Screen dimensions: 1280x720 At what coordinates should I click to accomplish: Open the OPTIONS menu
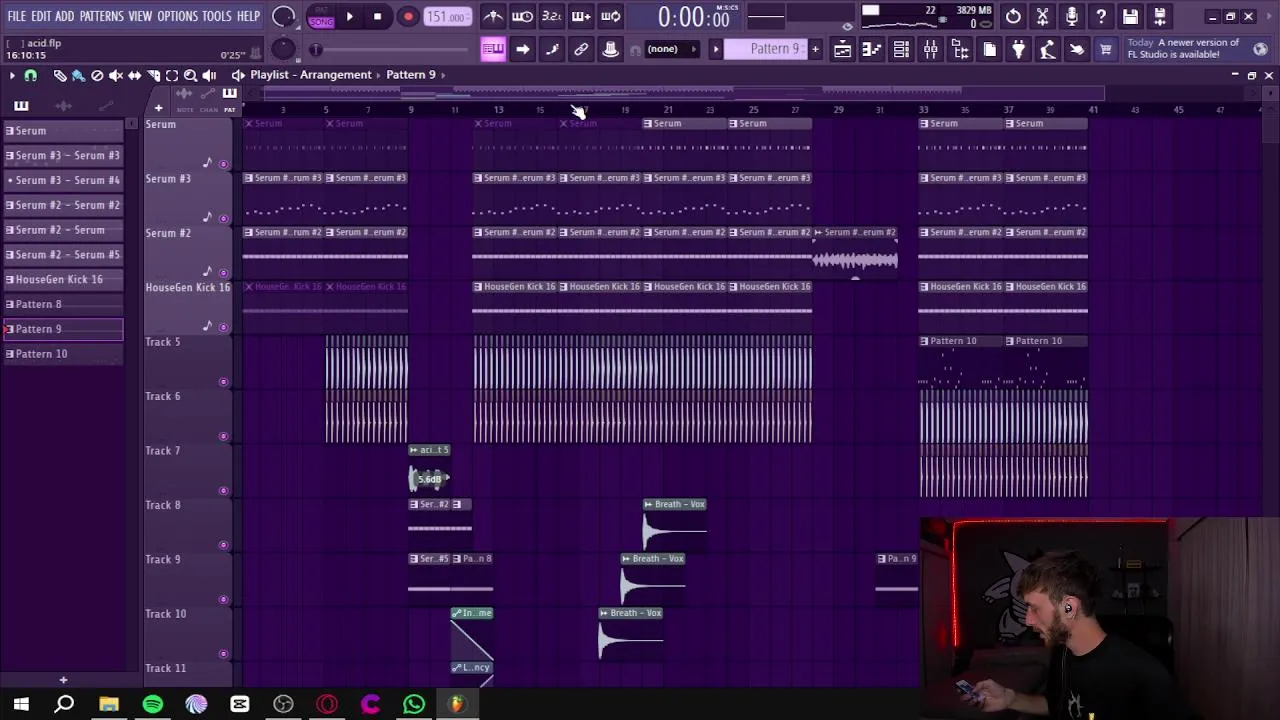click(x=177, y=16)
